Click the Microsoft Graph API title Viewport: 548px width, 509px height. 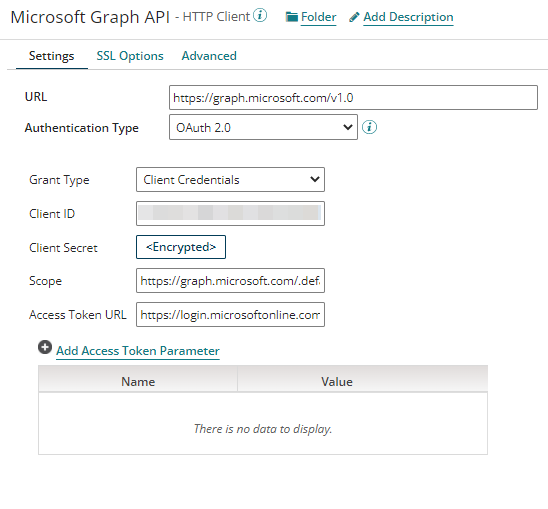tap(90, 17)
